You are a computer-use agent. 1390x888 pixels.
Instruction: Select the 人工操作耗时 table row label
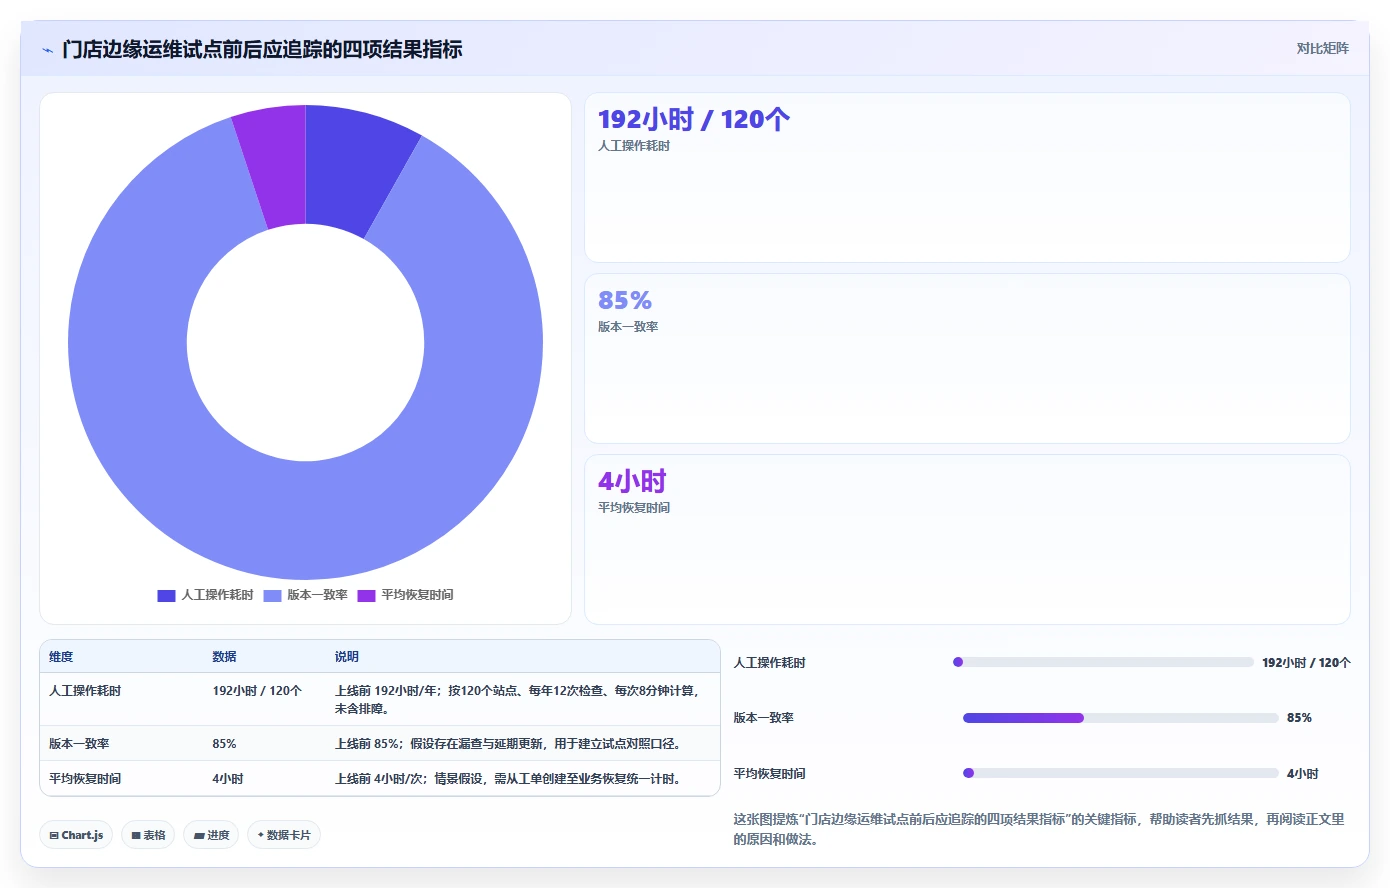tap(85, 691)
